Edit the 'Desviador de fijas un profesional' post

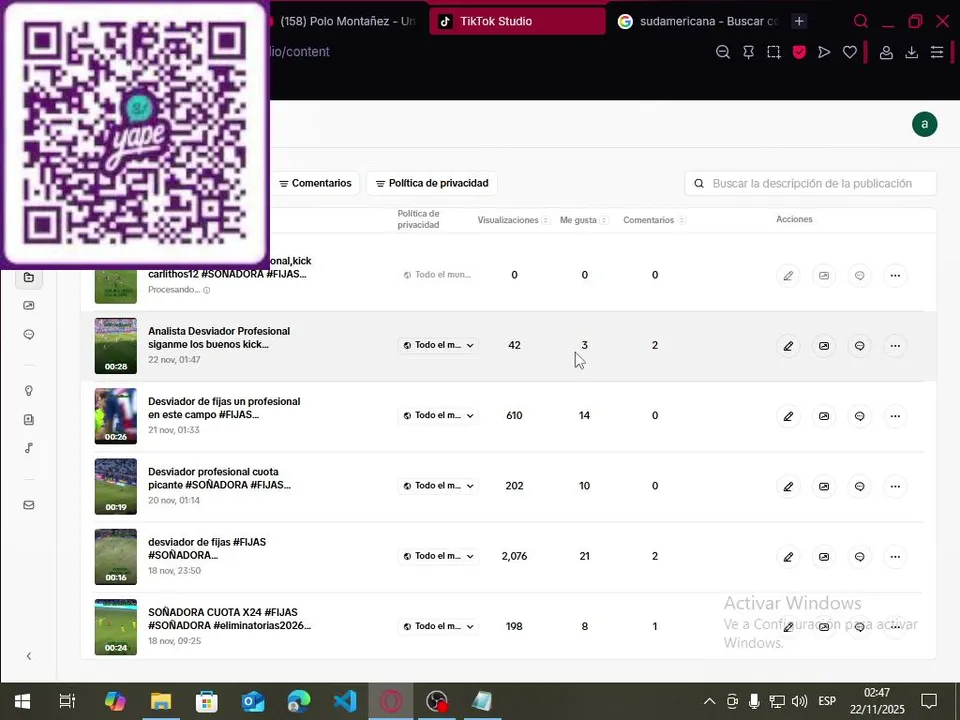[x=788, y=416]
